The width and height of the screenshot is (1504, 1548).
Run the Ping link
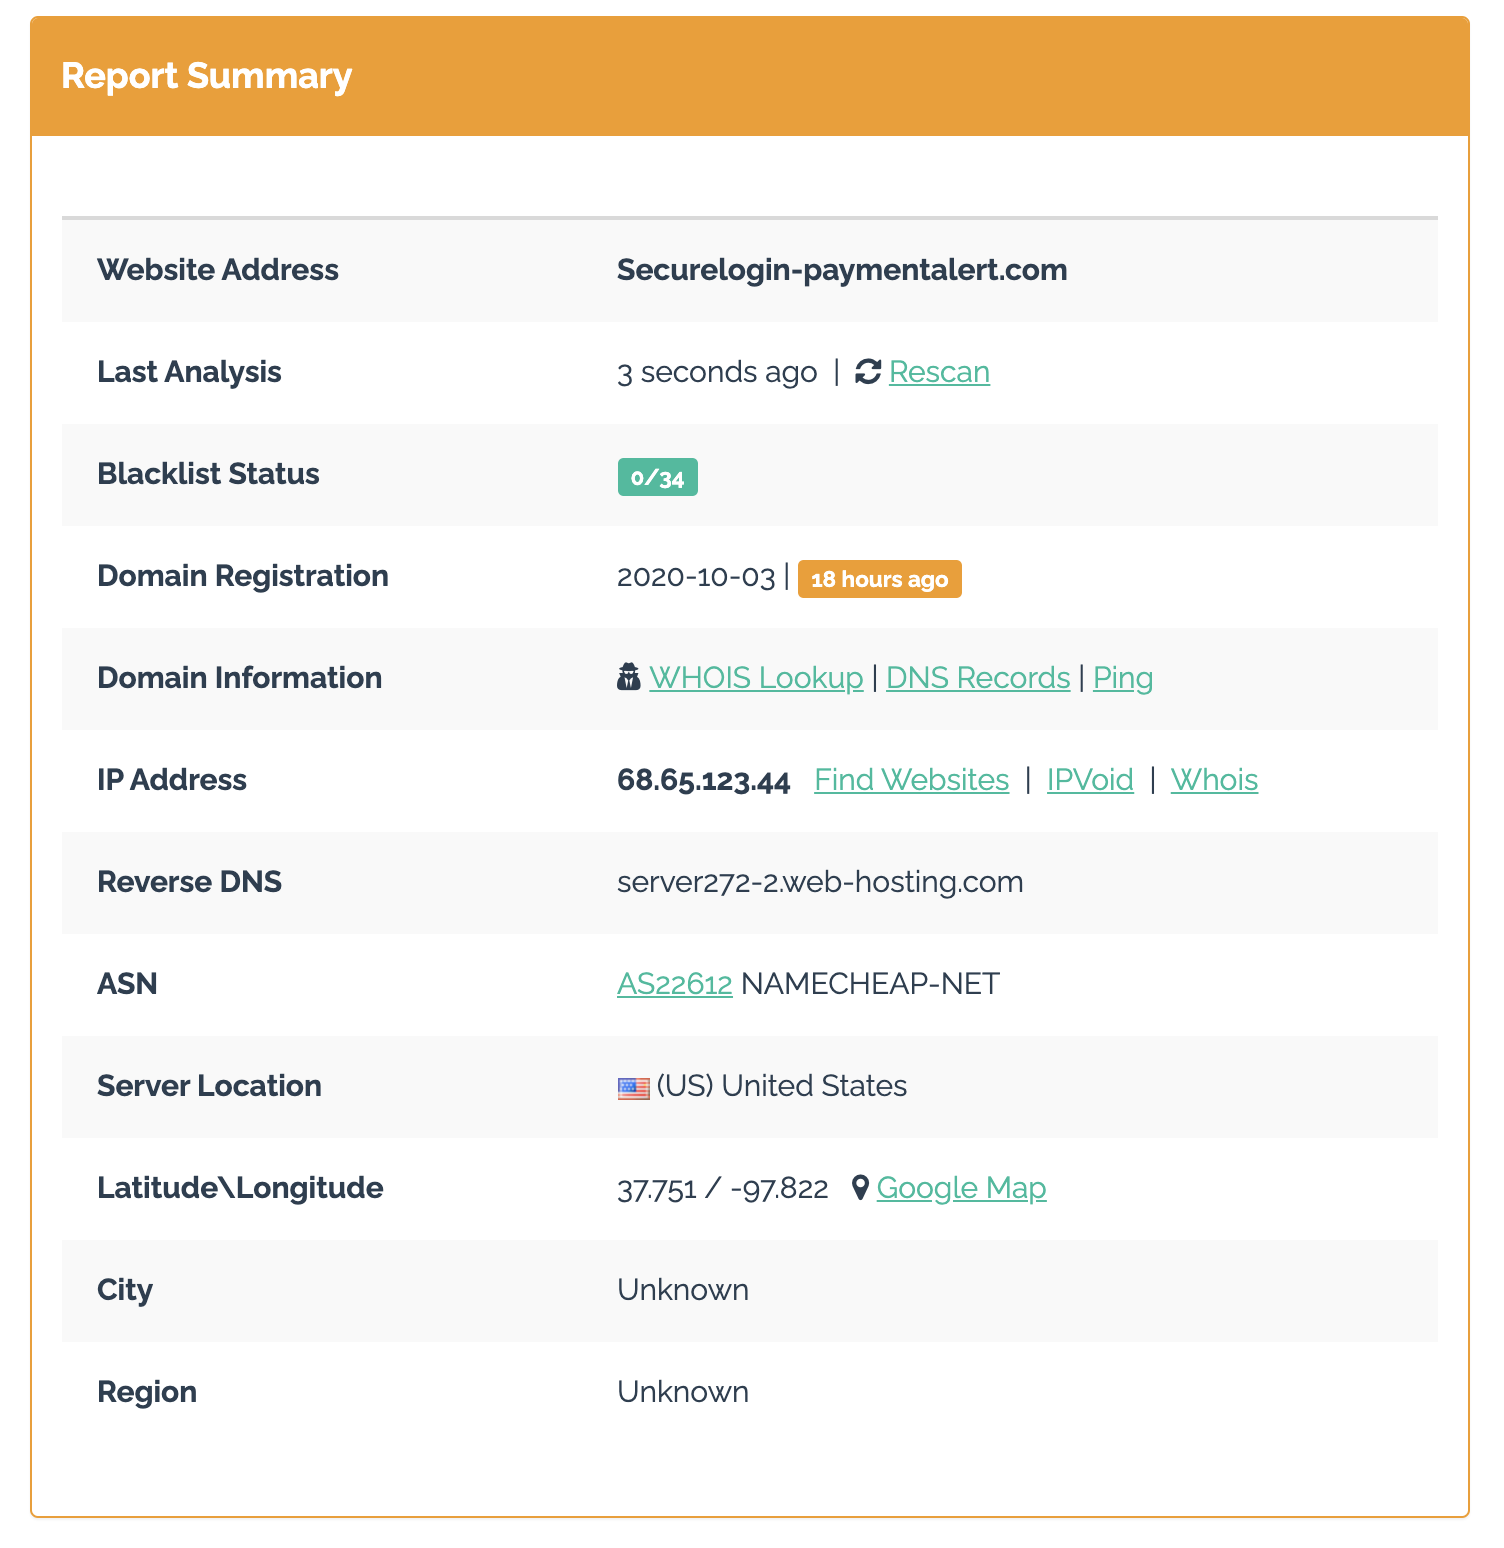point(1122,678)
